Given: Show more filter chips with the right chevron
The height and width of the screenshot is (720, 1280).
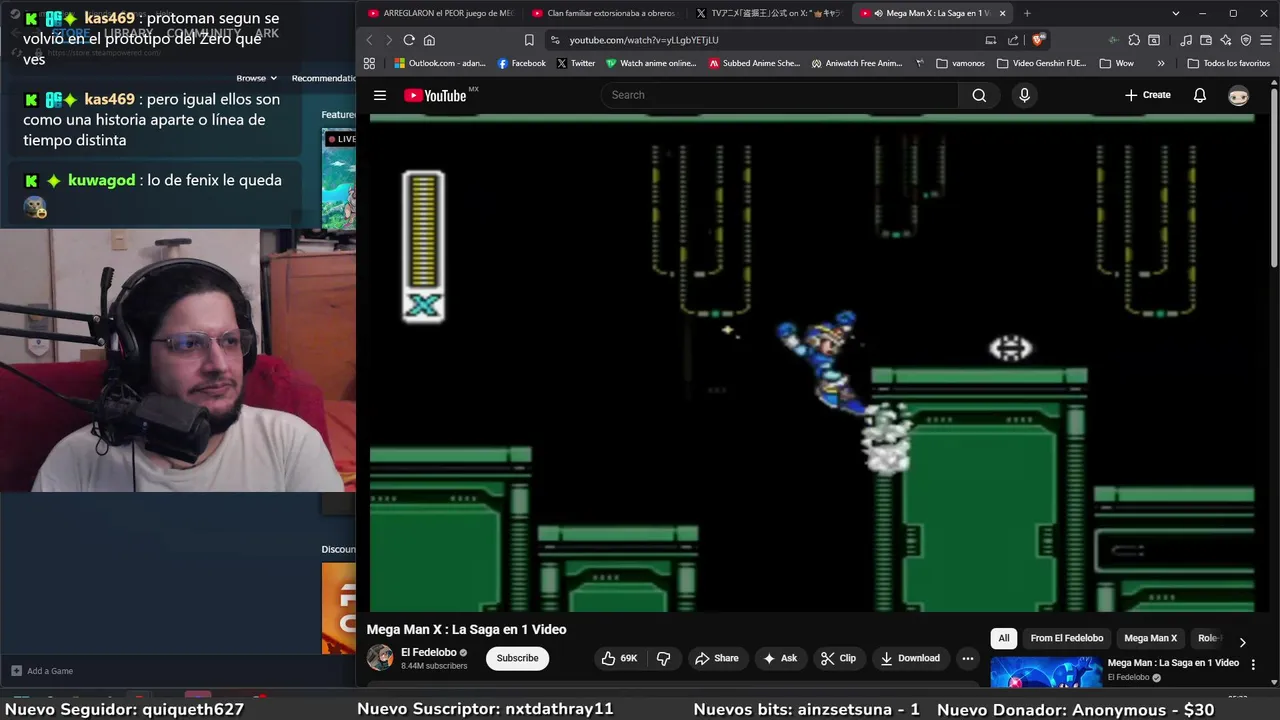Looking at the screenshot, I should click(1242, 642).
